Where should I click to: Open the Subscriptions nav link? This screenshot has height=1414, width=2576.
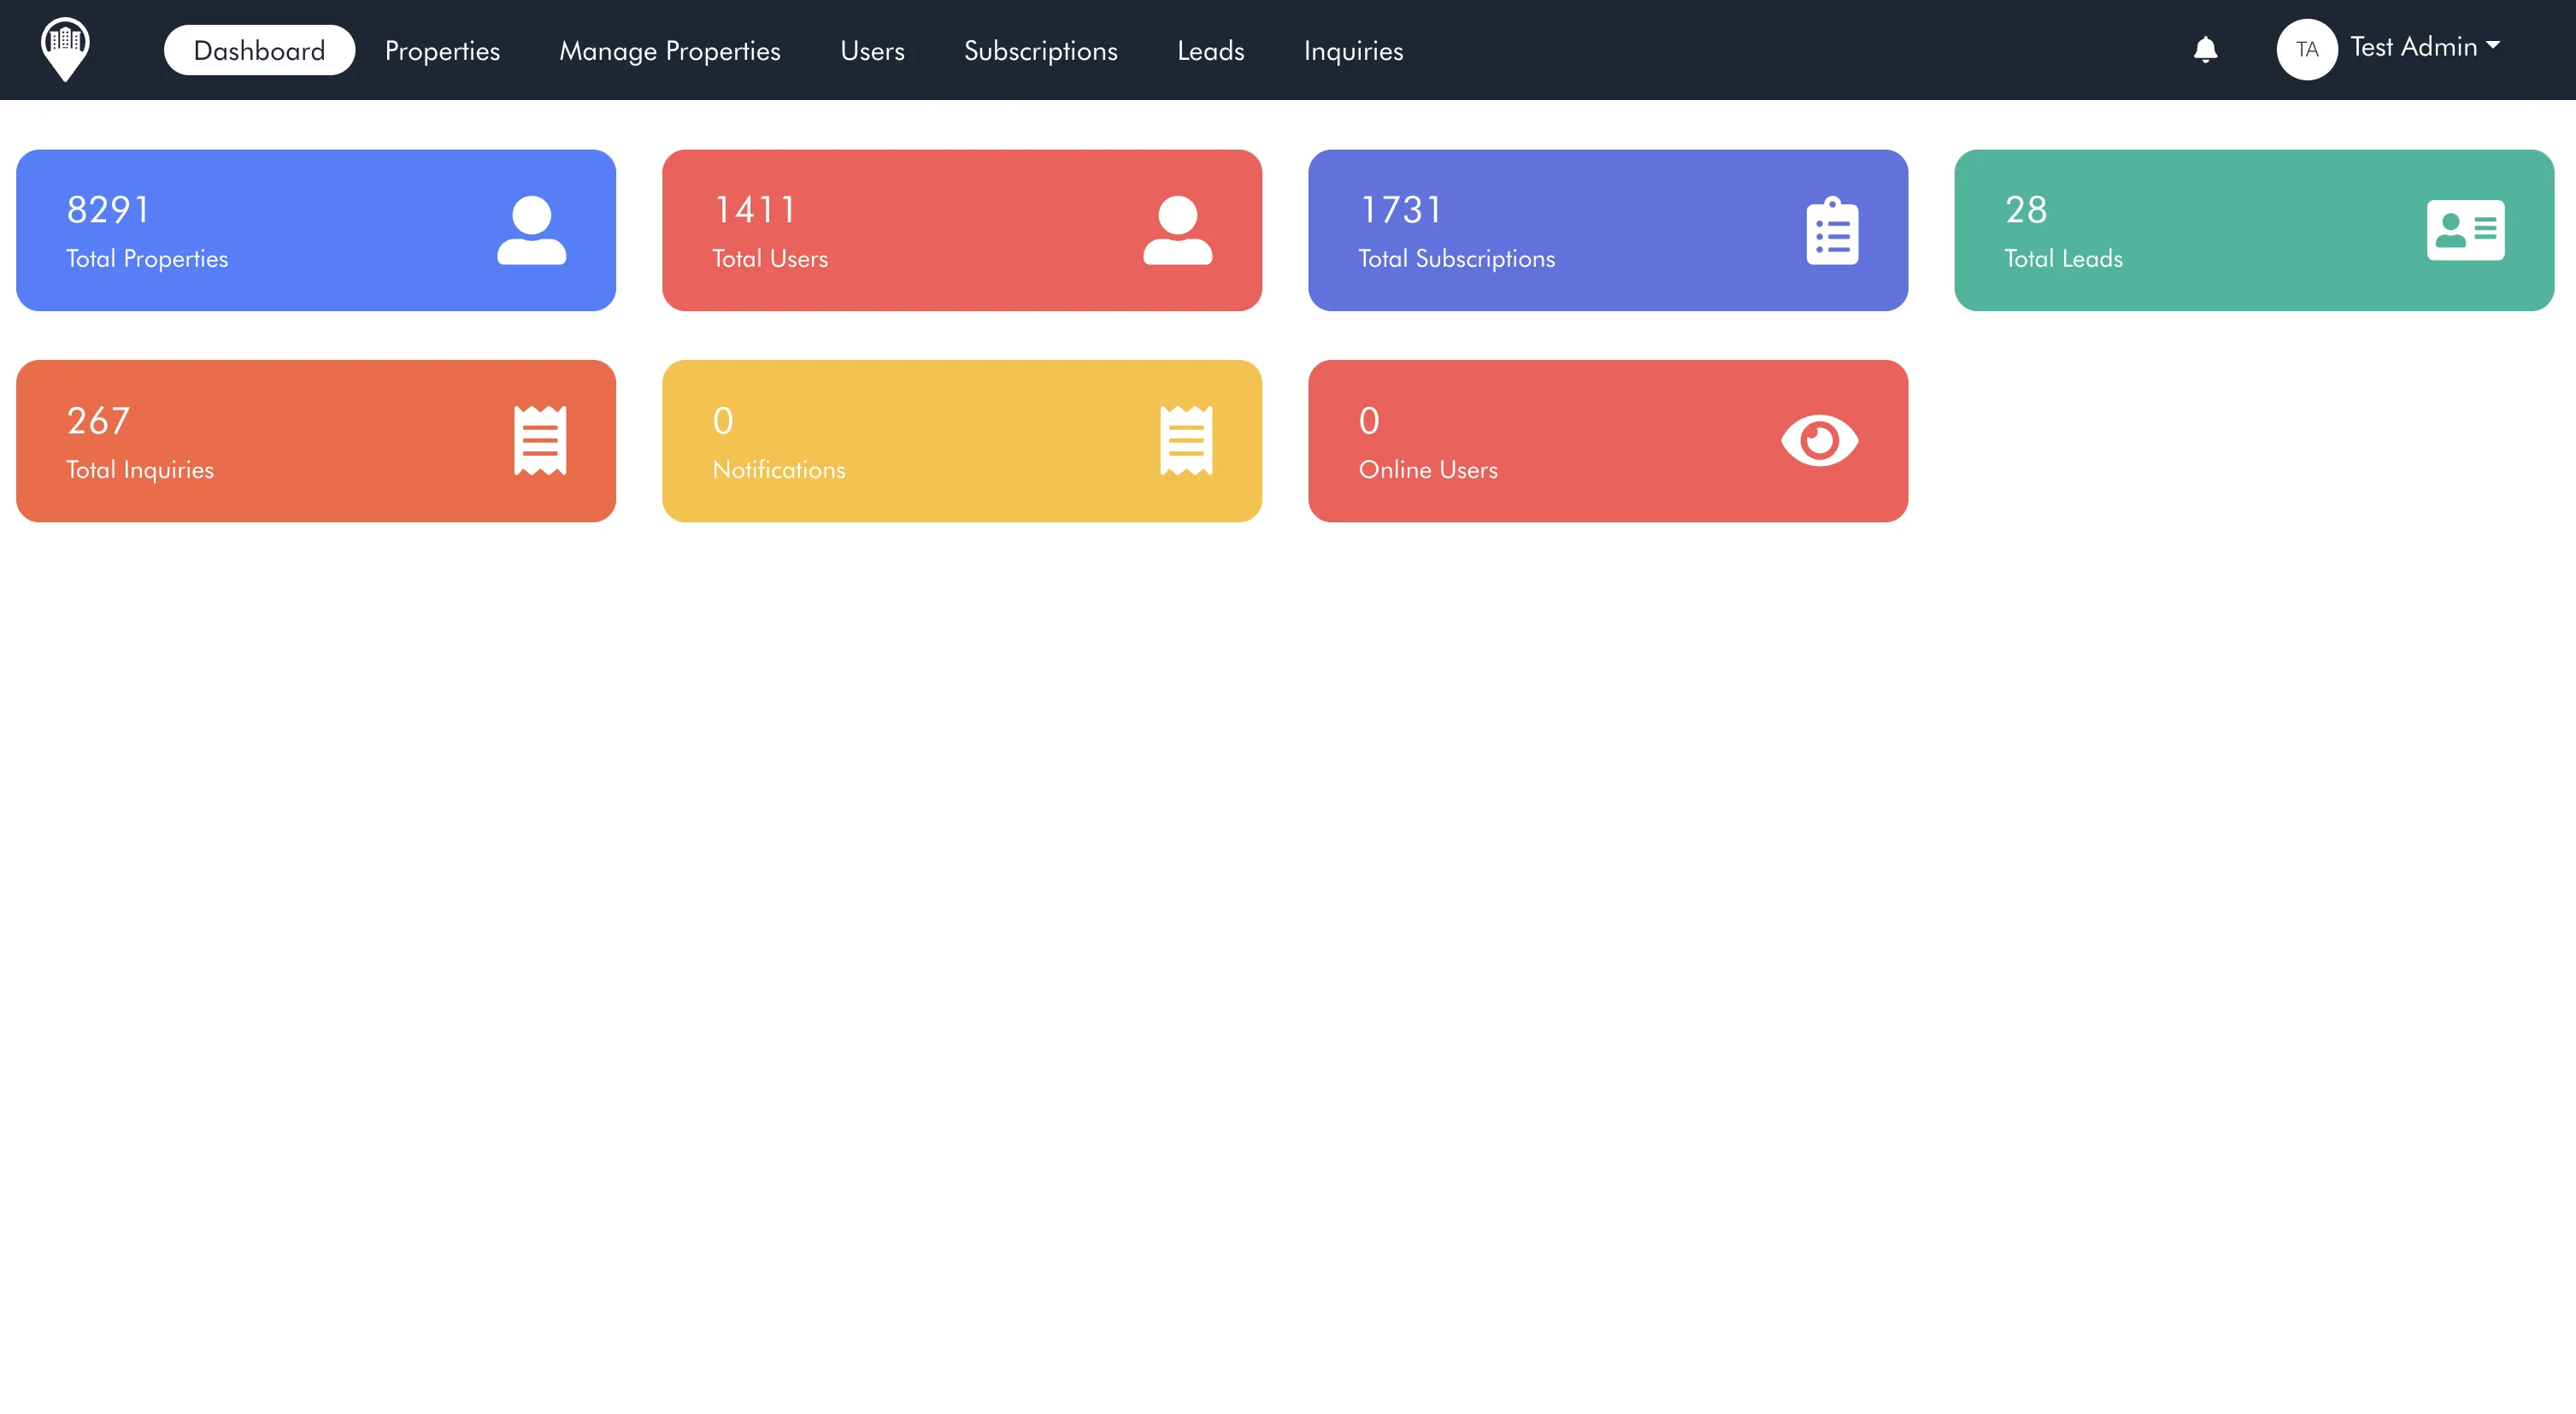click(1040, 50)
